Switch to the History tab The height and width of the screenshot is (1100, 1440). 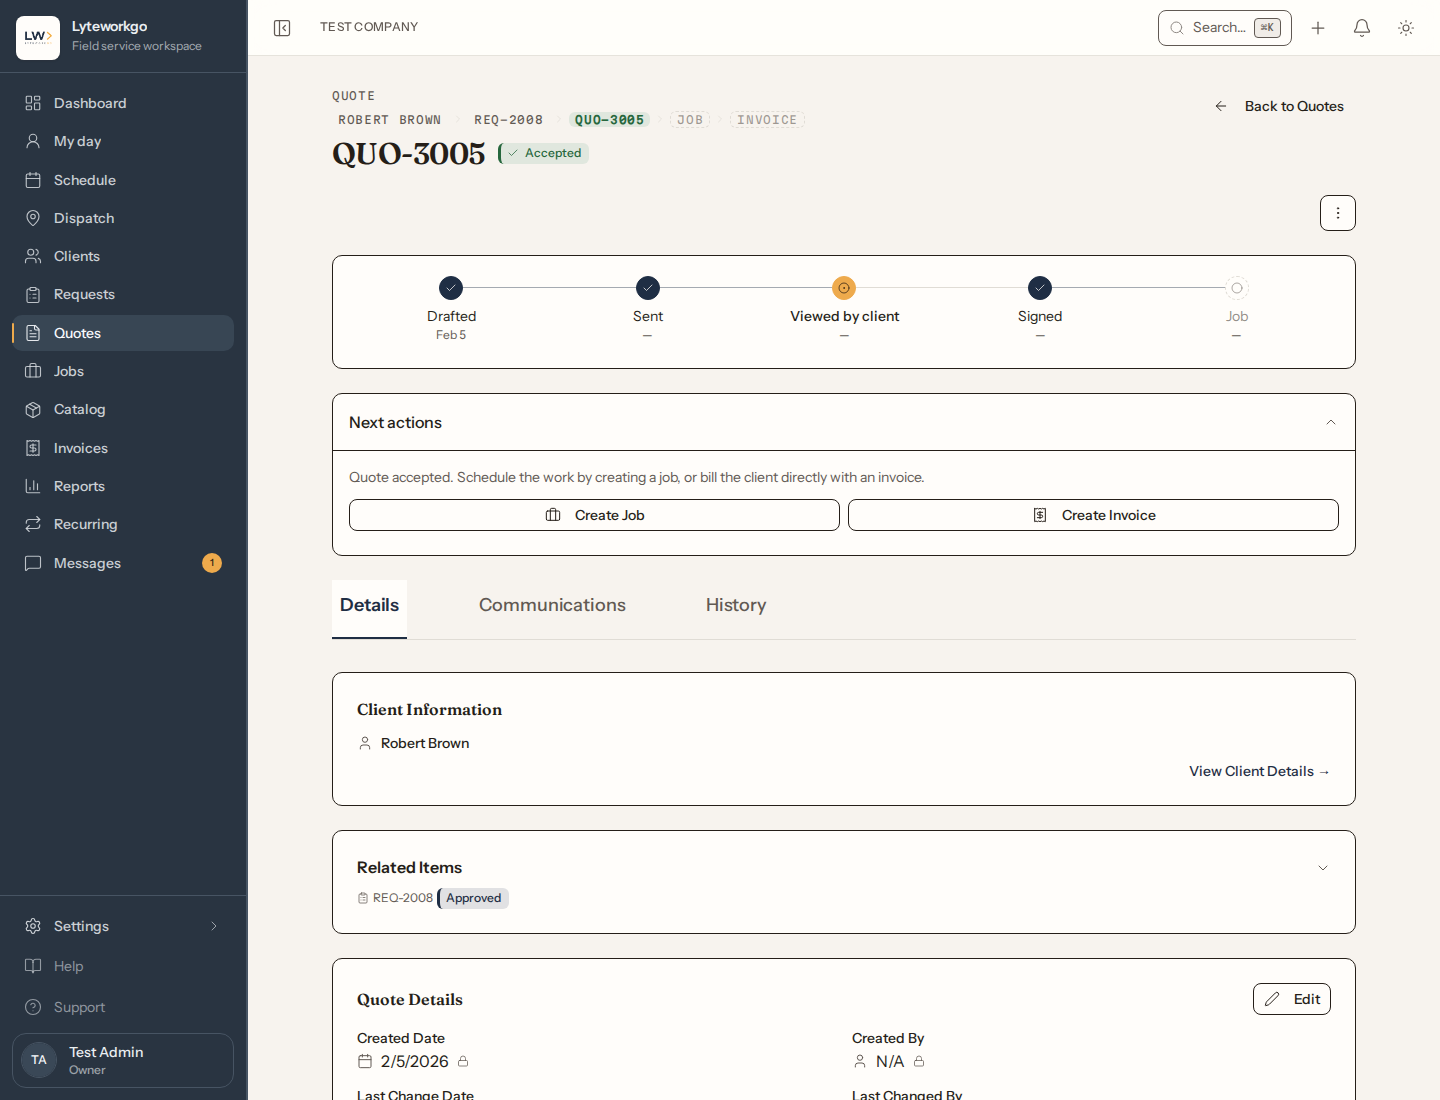[x=736, y=605]
